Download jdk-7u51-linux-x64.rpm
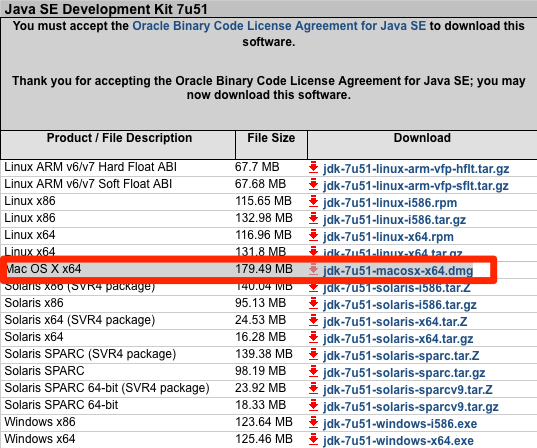Image resolution: width=537 pixels, height=448 pixels. (x=388, y=237)
